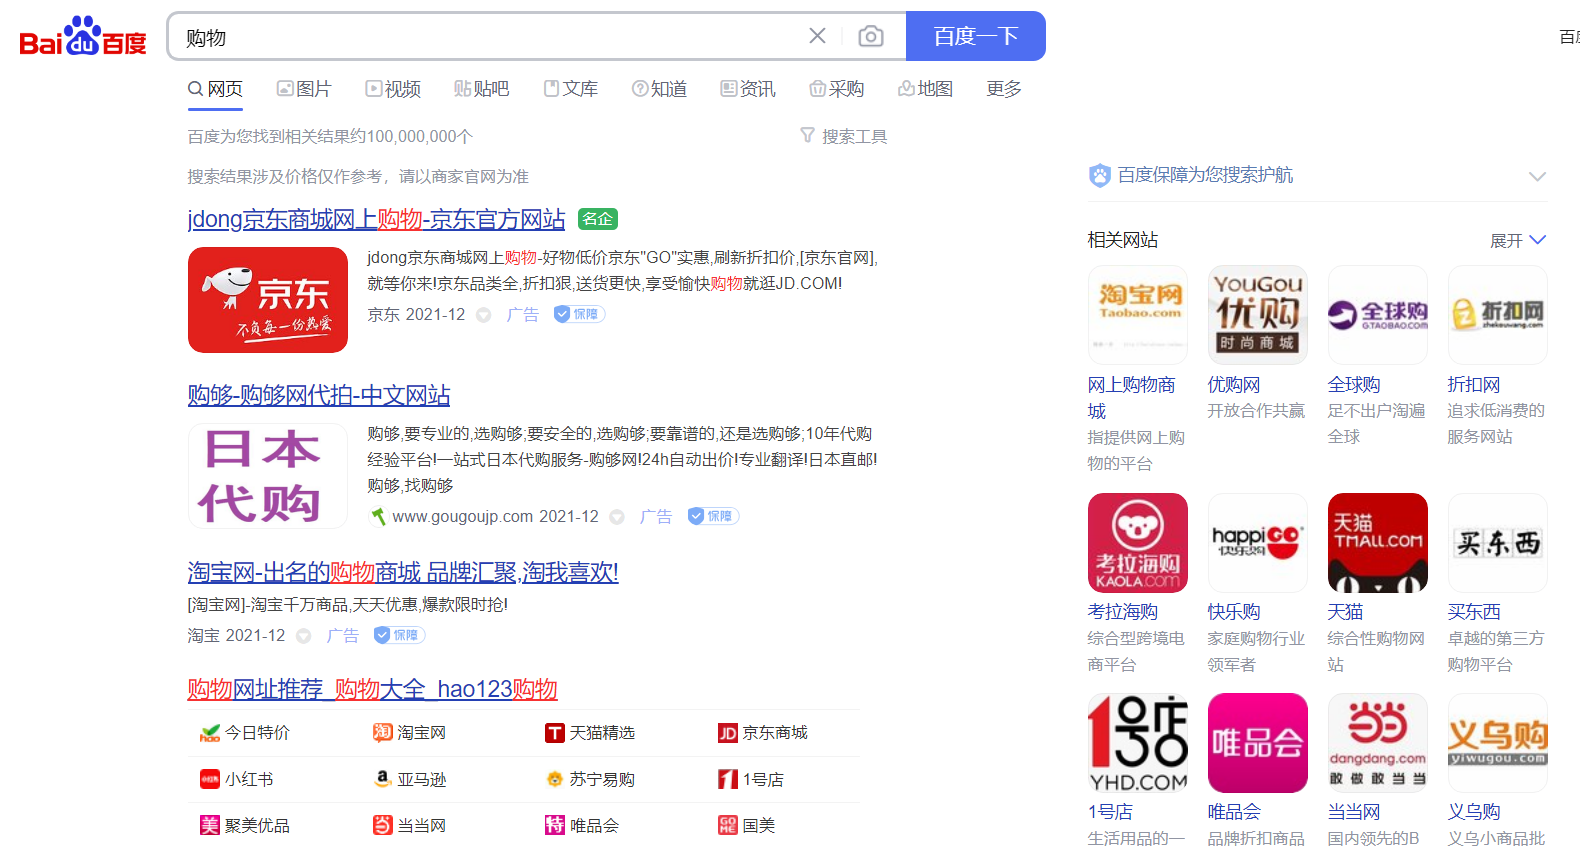Open the 考拉海购 text link
Image resolution: width=1580 pixels, height=846 pixels.
(1123, 612)
